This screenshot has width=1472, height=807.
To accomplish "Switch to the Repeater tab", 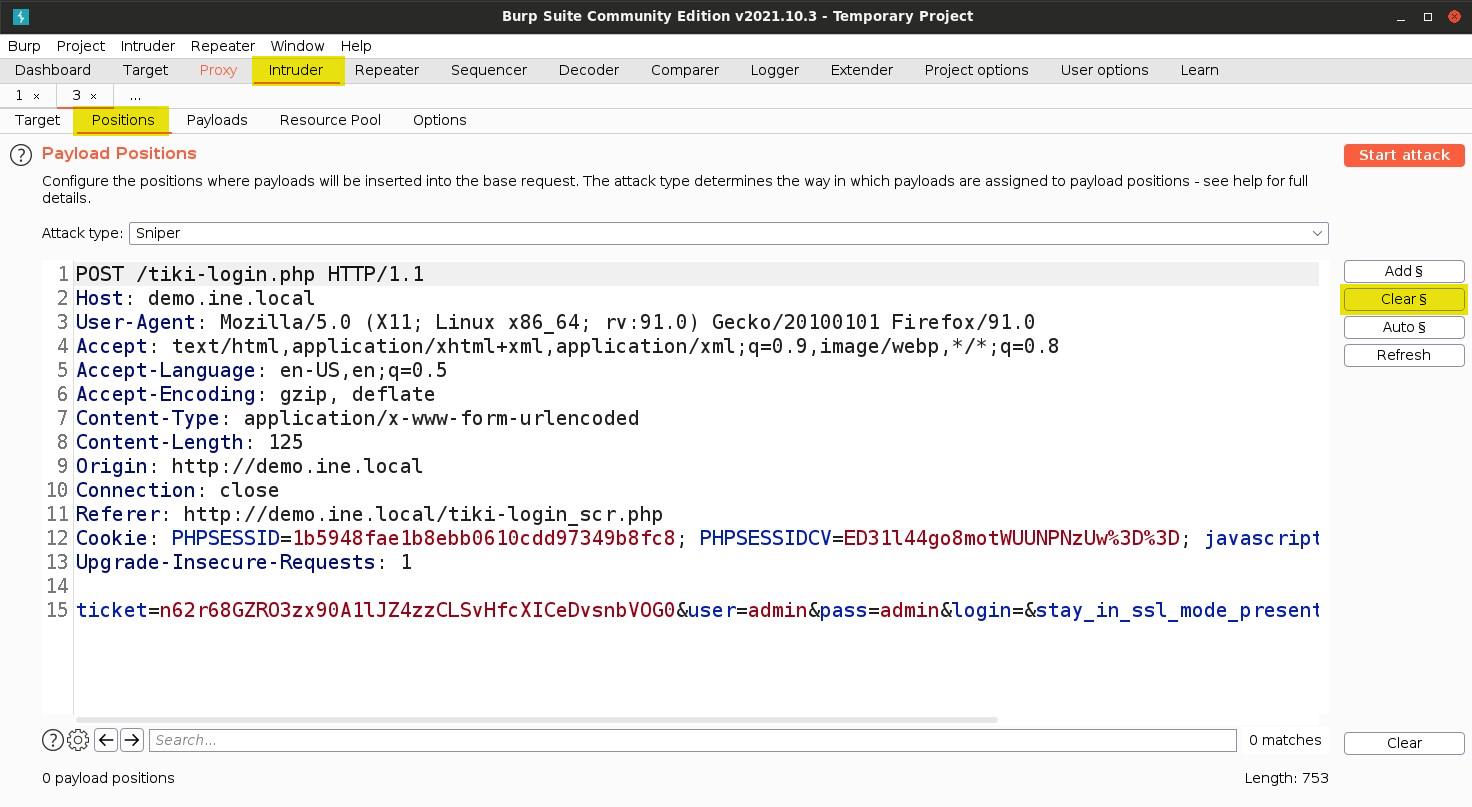I will click(x=386, y=70).
